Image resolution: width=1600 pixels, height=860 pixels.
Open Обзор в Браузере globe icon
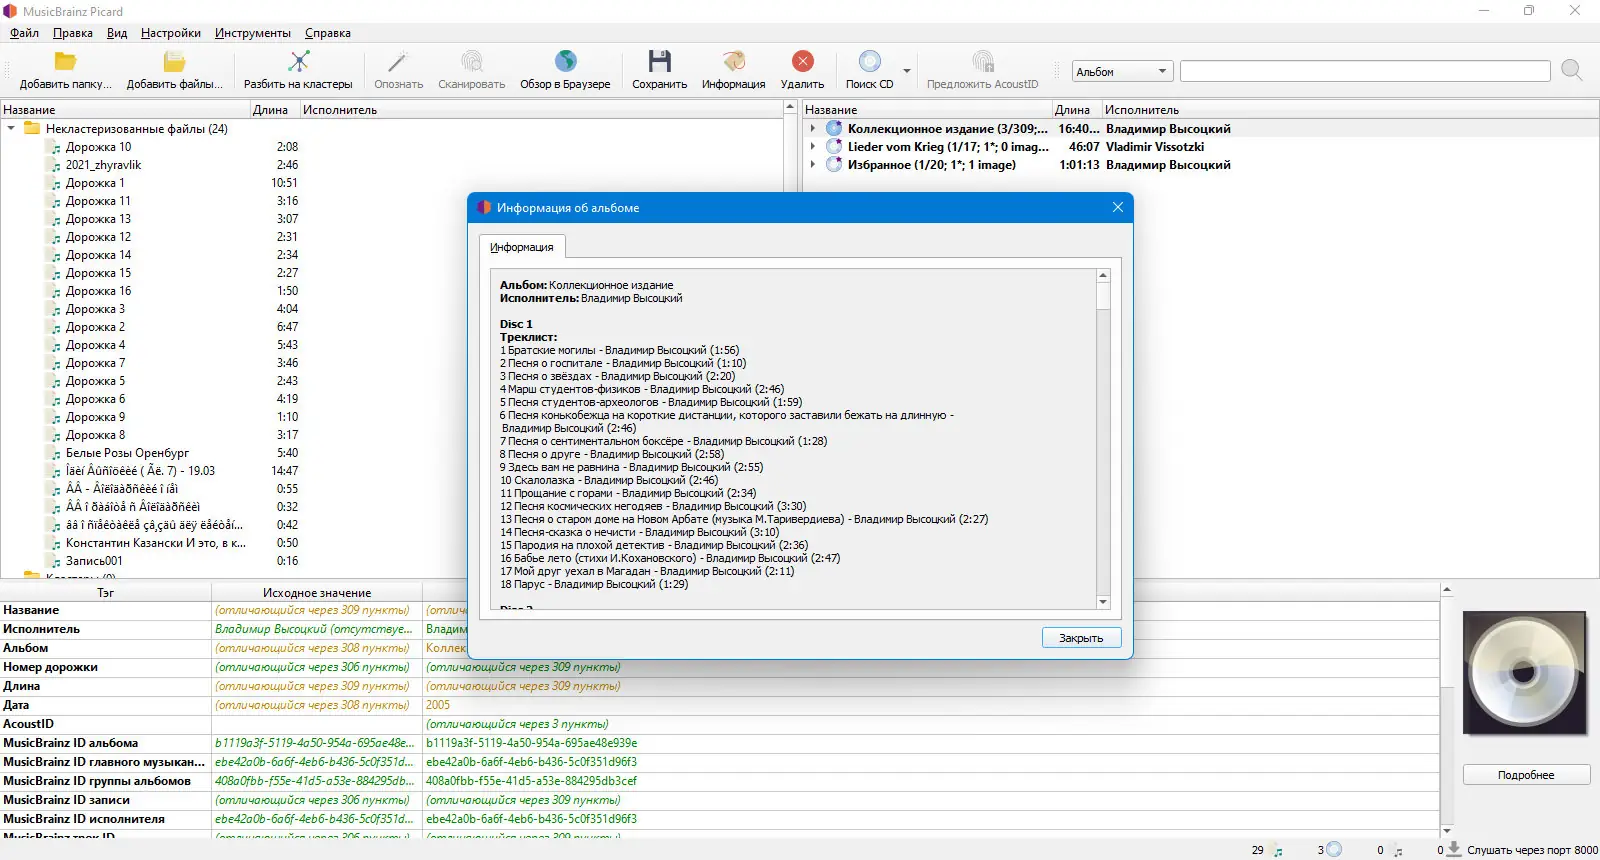tap(565, 62)
